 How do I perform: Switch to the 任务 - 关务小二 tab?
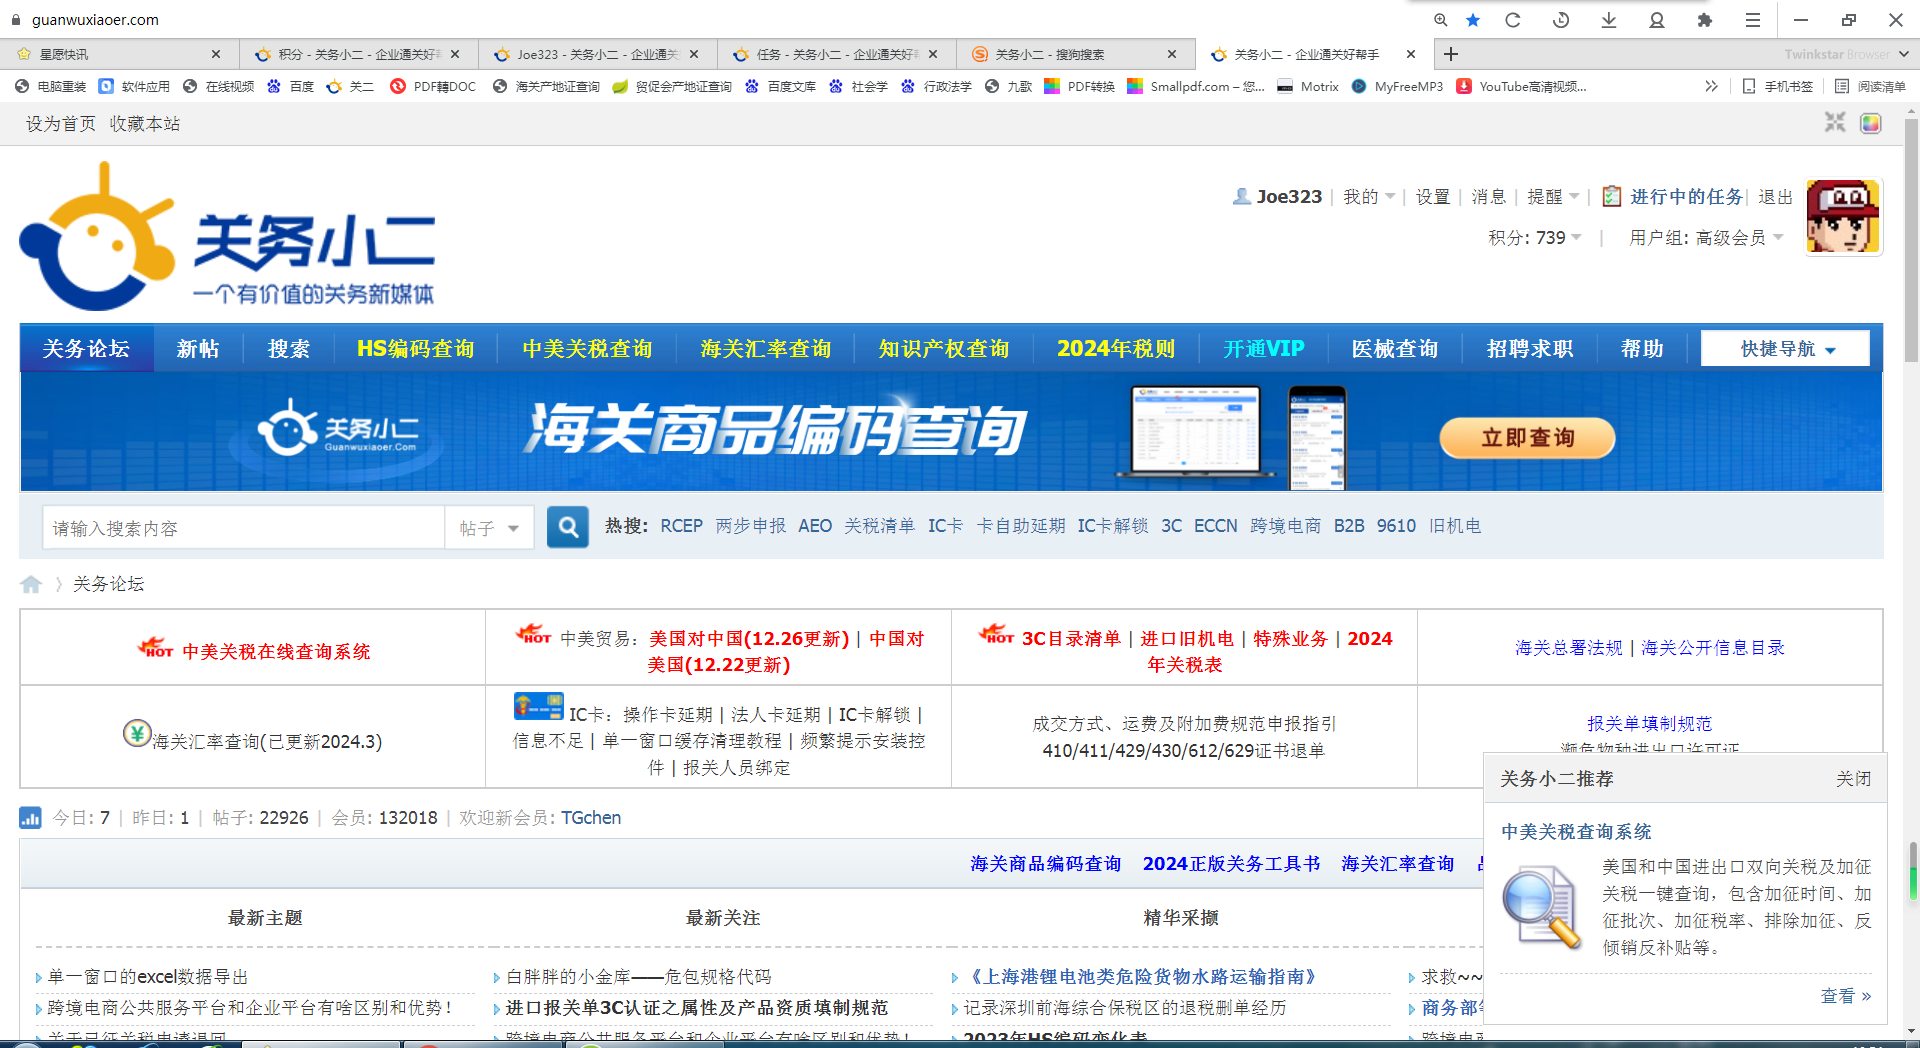click(x=836, y=54)
